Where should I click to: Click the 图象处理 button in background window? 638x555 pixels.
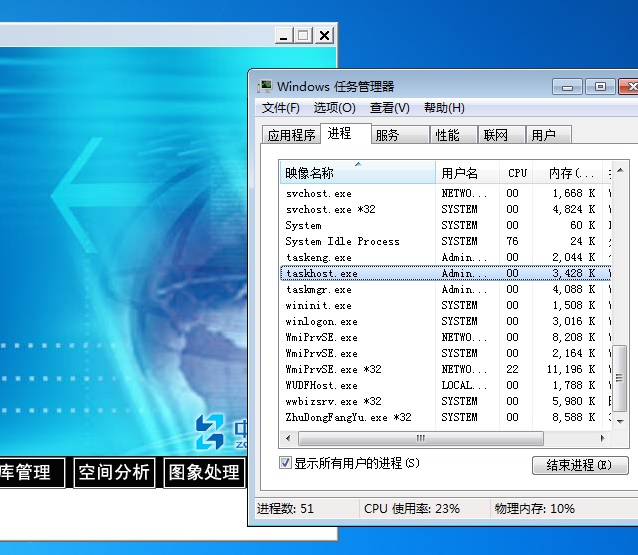[204, 472]
